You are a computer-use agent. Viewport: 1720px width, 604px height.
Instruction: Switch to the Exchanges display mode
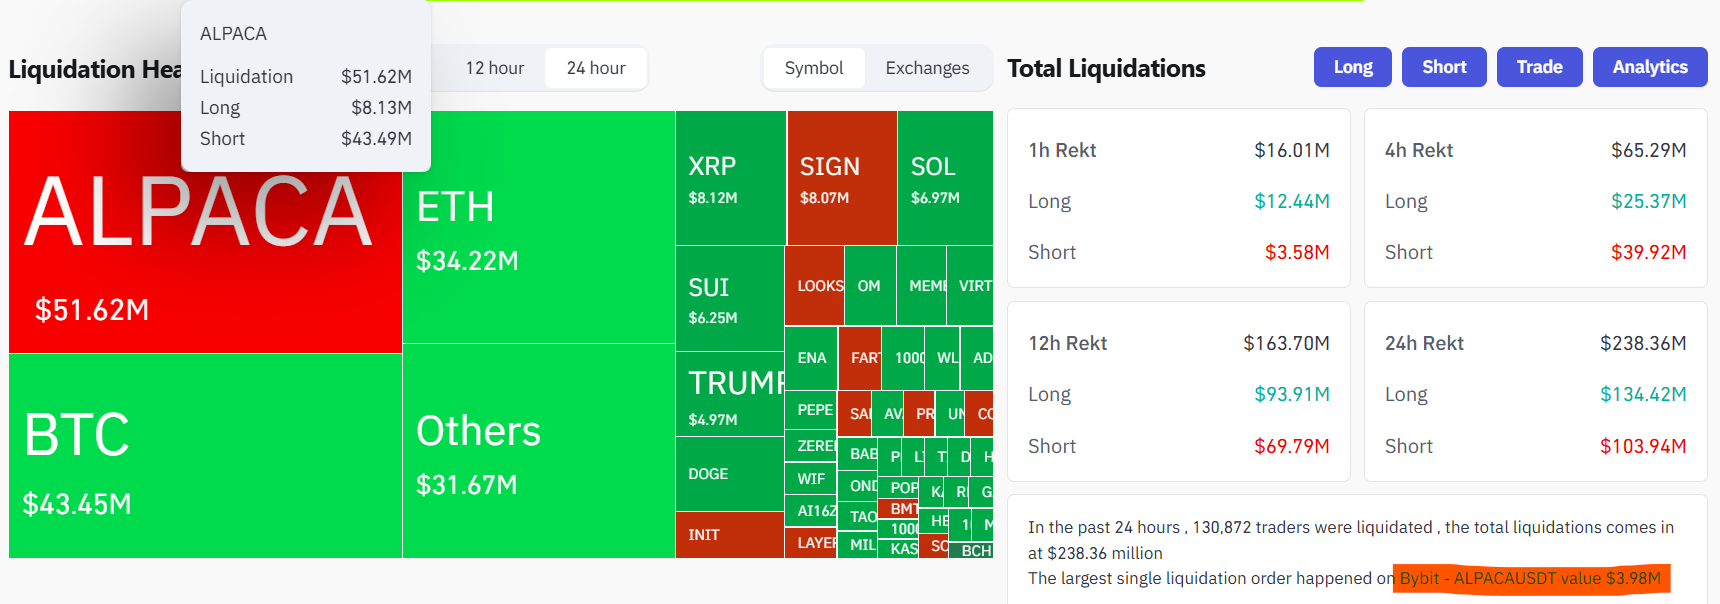(x=926, y=67)
